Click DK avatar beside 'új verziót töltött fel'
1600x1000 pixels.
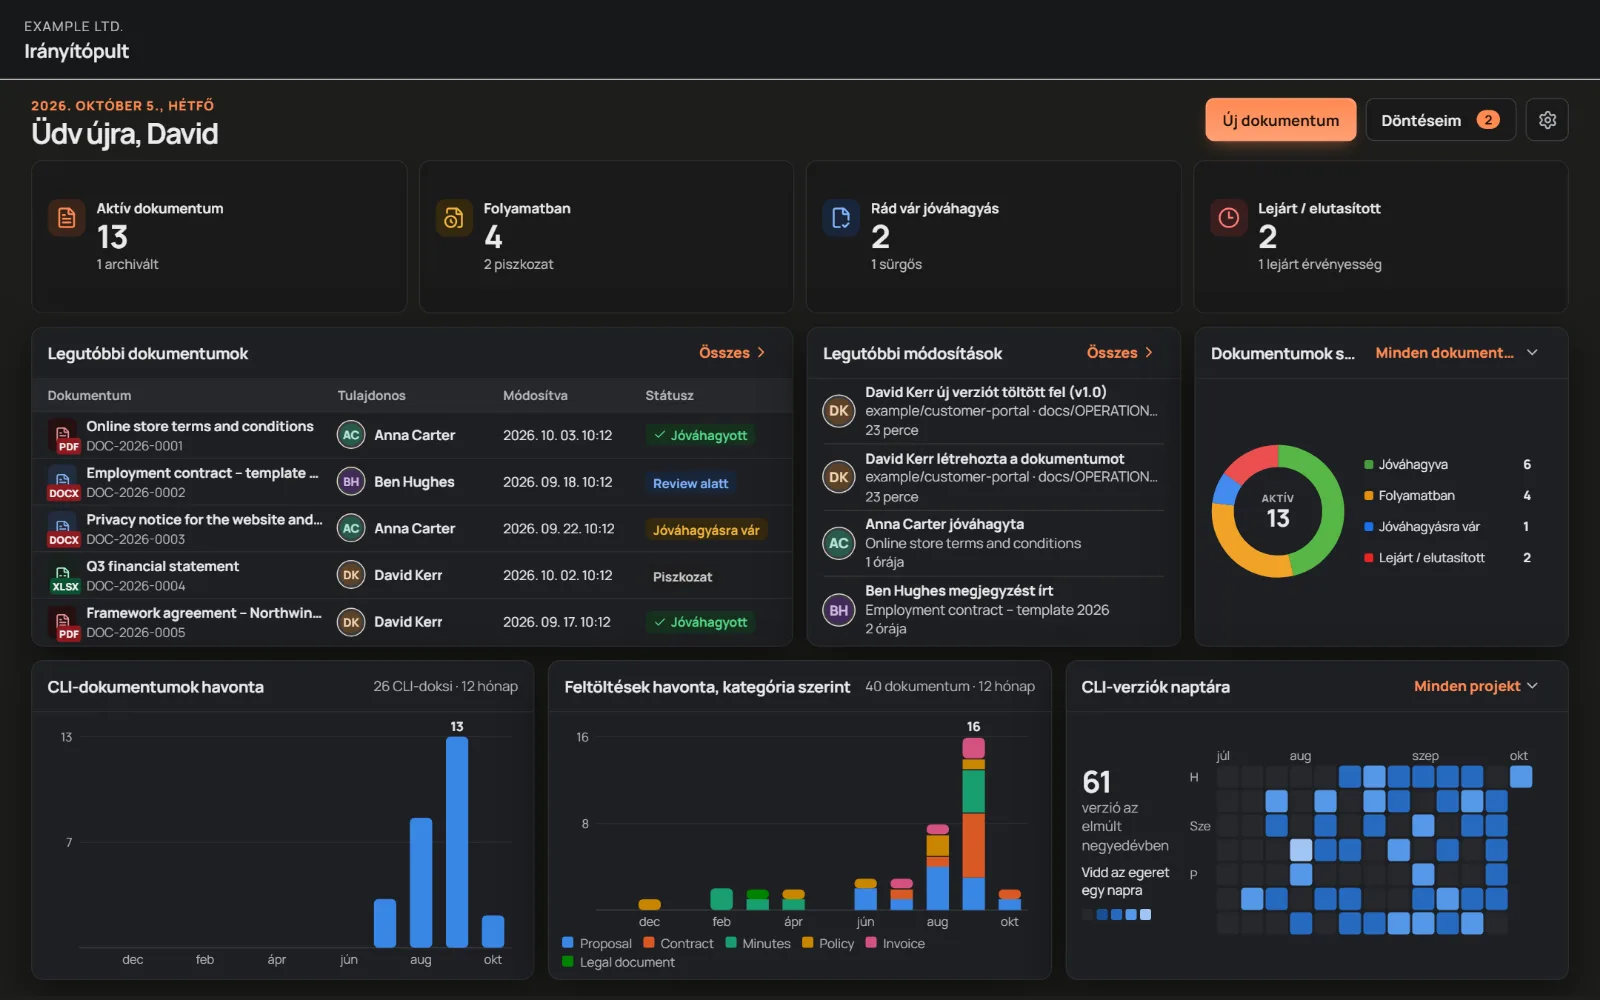click(x=839, y=411)
